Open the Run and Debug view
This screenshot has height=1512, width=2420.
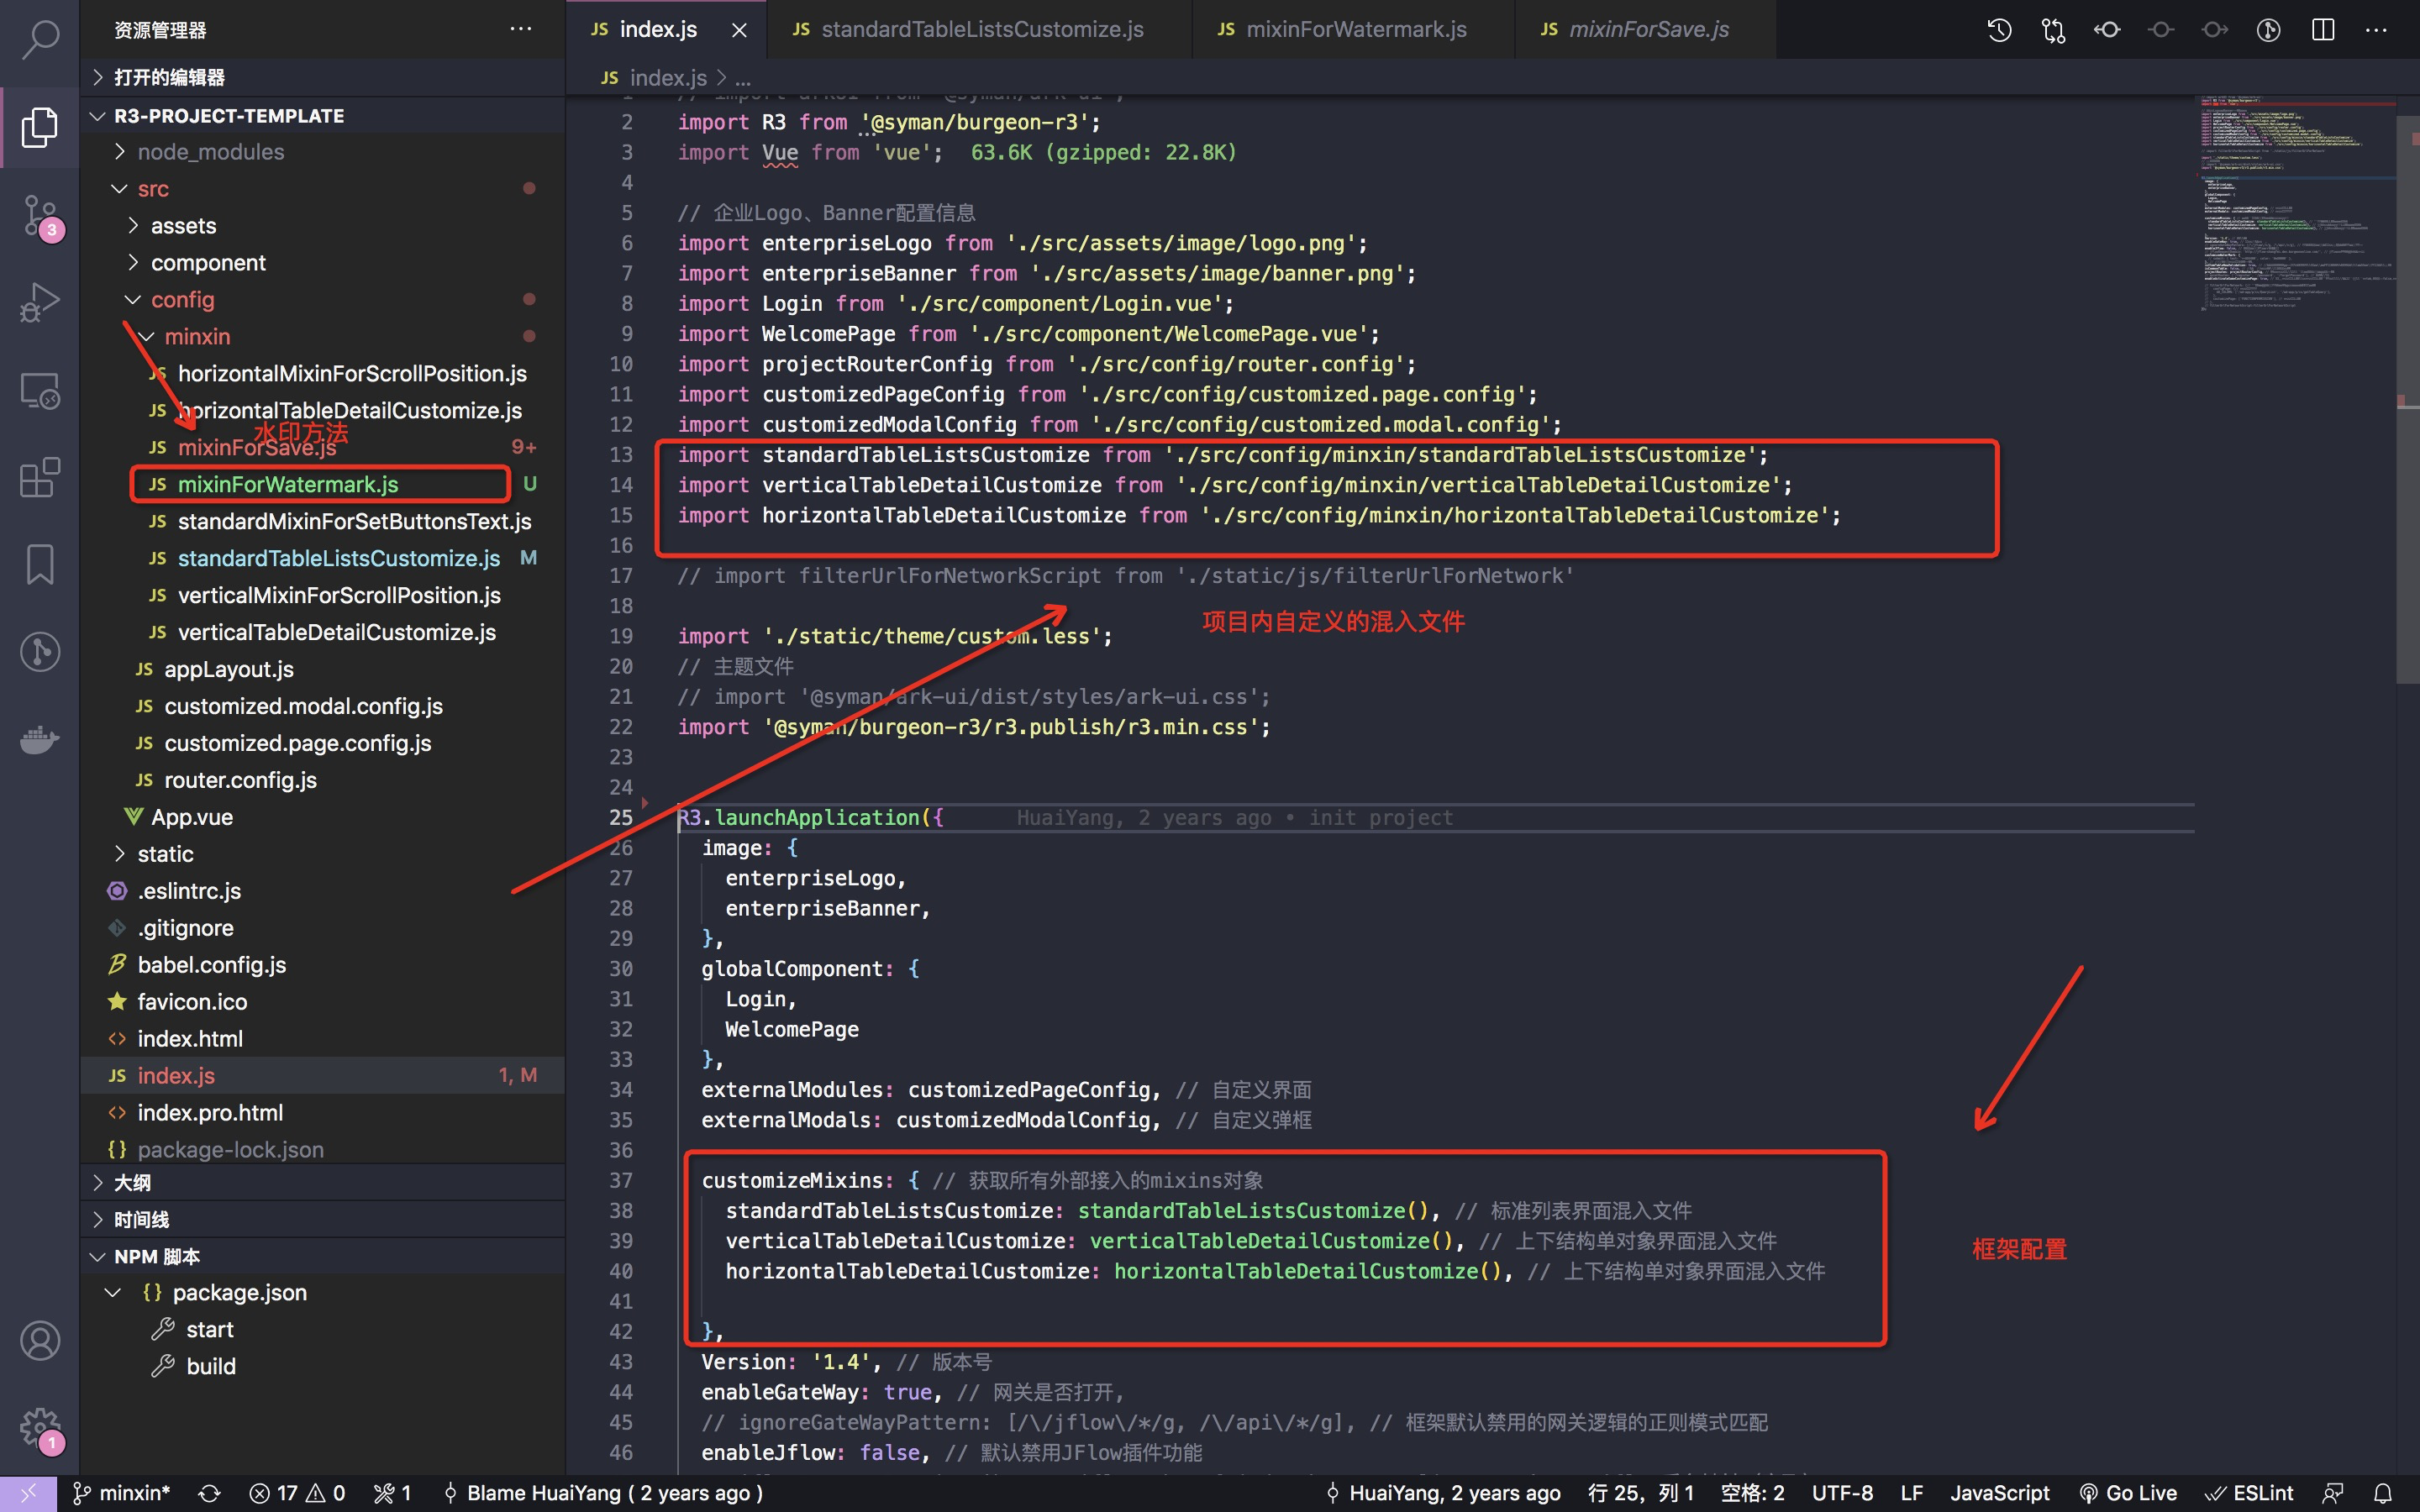pyautogui.click(x=40, y=302)
